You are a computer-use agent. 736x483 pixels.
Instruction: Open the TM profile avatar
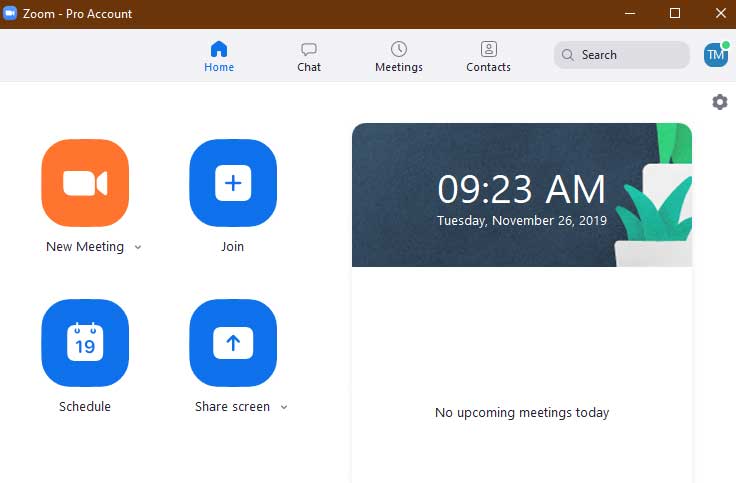click(x=715, y=55)
